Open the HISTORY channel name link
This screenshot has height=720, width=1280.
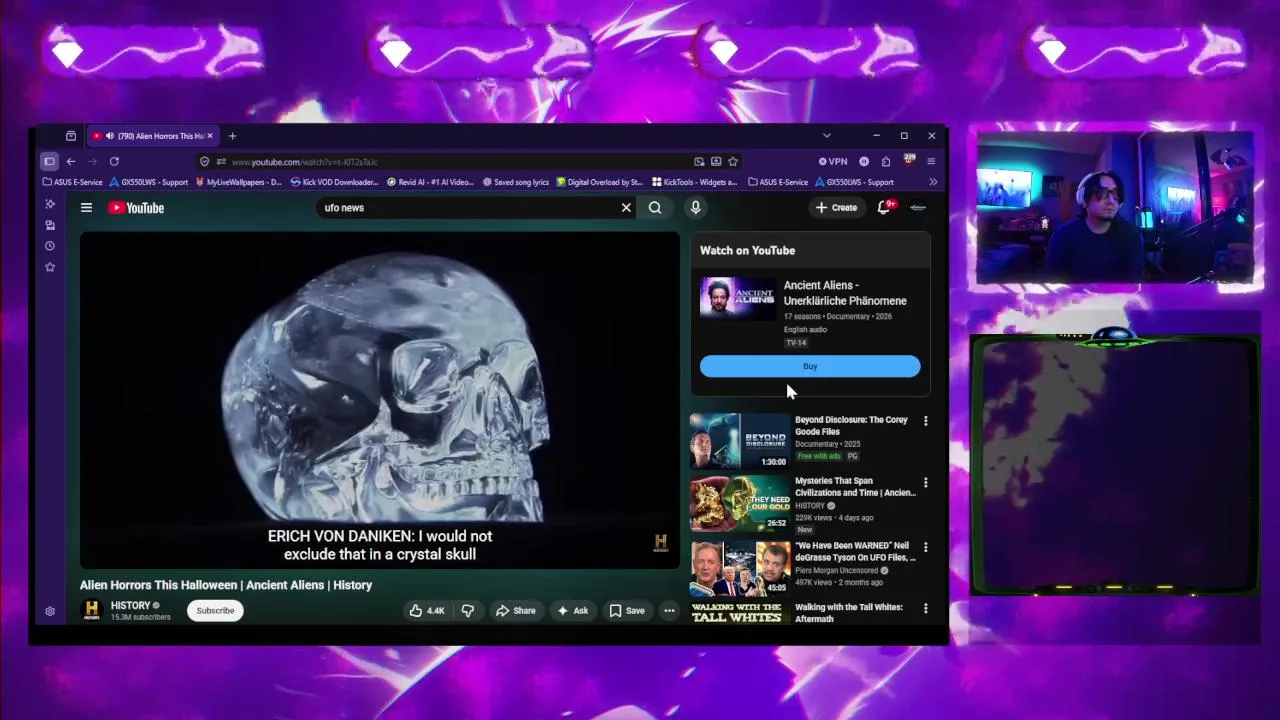(130, 605)
